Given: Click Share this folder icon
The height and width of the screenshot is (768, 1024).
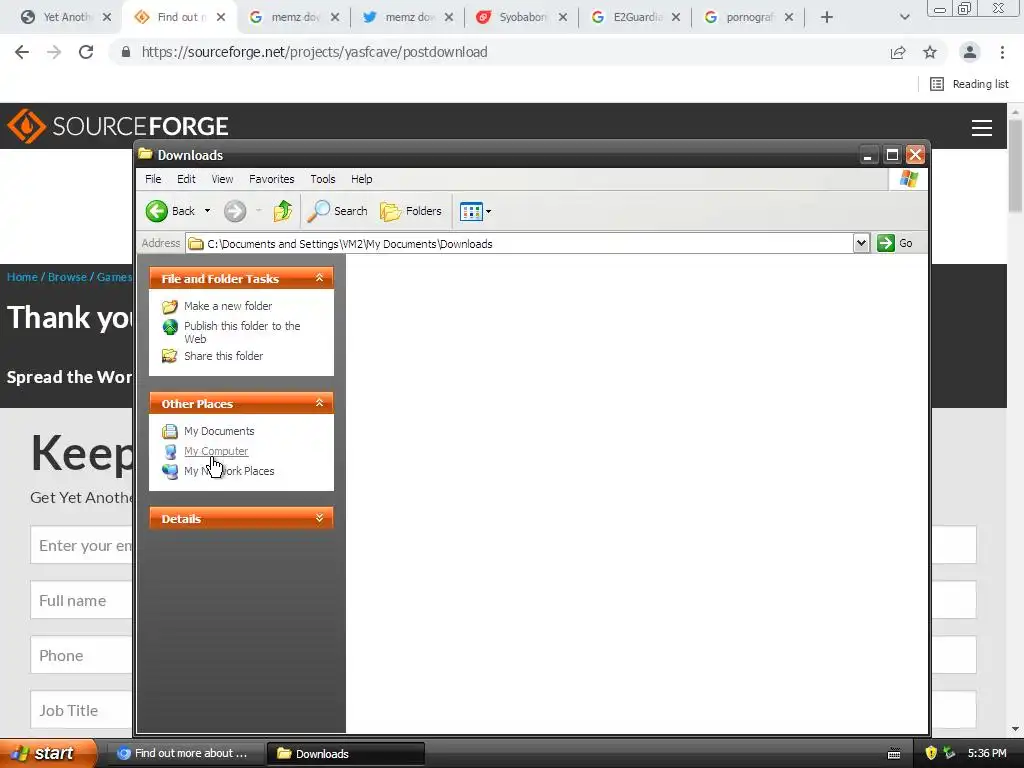Looking at the screenshot, I should pyautogui.click(x=170, y=356).
